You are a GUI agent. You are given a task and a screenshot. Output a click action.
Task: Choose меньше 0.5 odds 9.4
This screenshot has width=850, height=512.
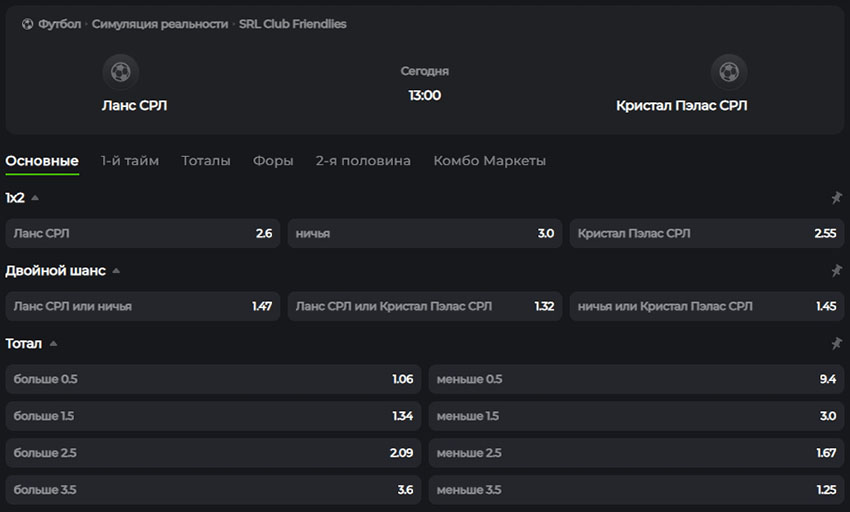[636, 379]
